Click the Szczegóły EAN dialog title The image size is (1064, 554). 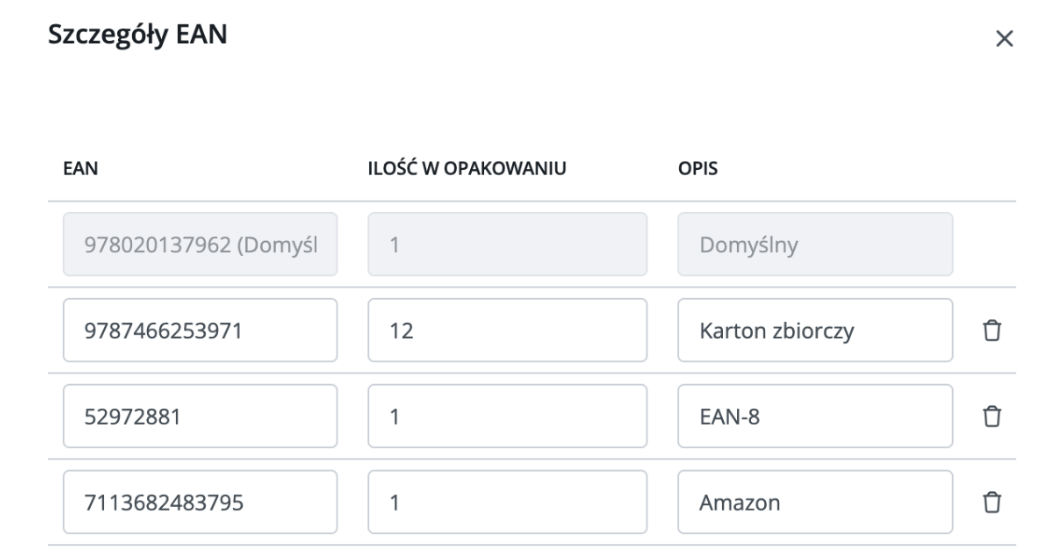pos(138,35)
